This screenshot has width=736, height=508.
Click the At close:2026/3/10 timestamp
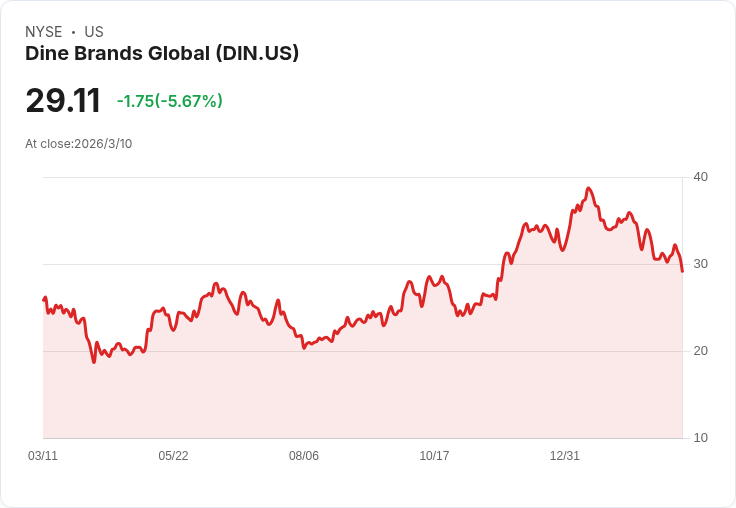click(78, 144)
